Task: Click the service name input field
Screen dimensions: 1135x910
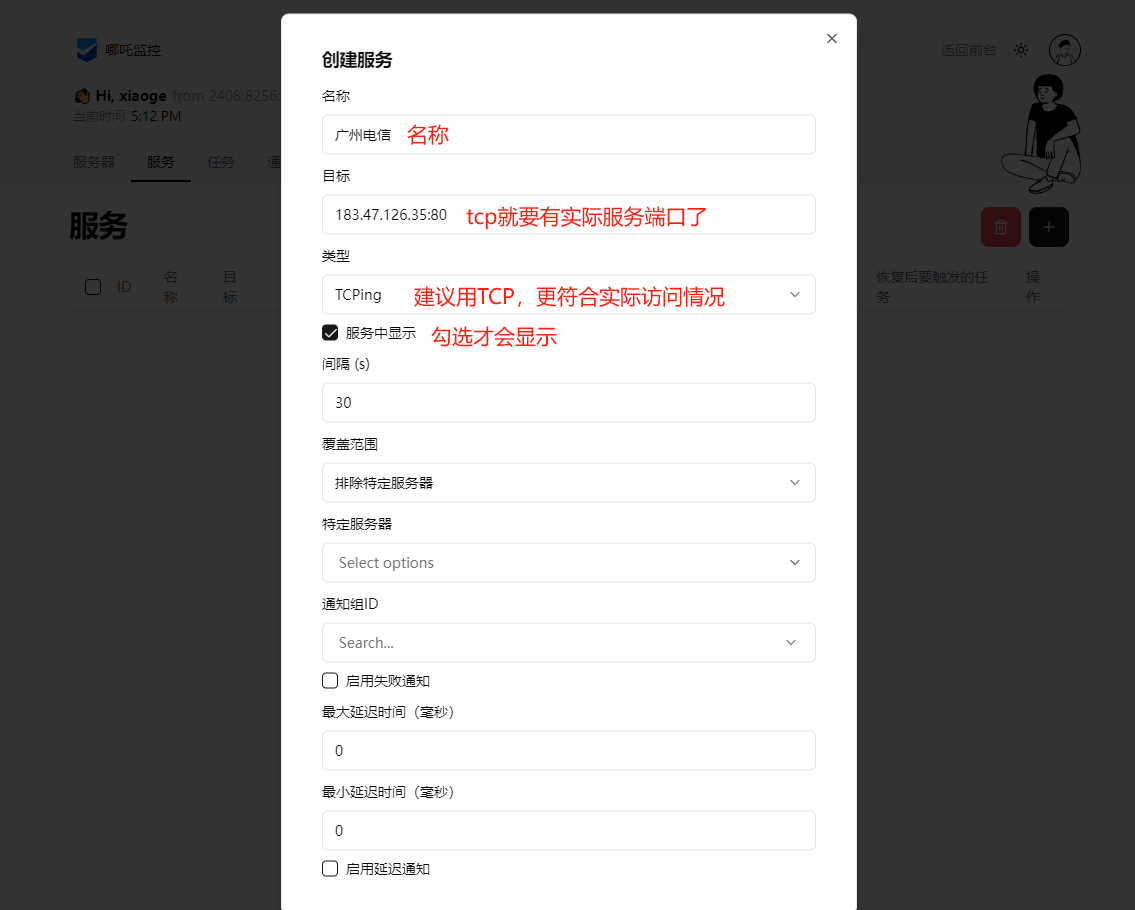Action: [x=567, y=135]
